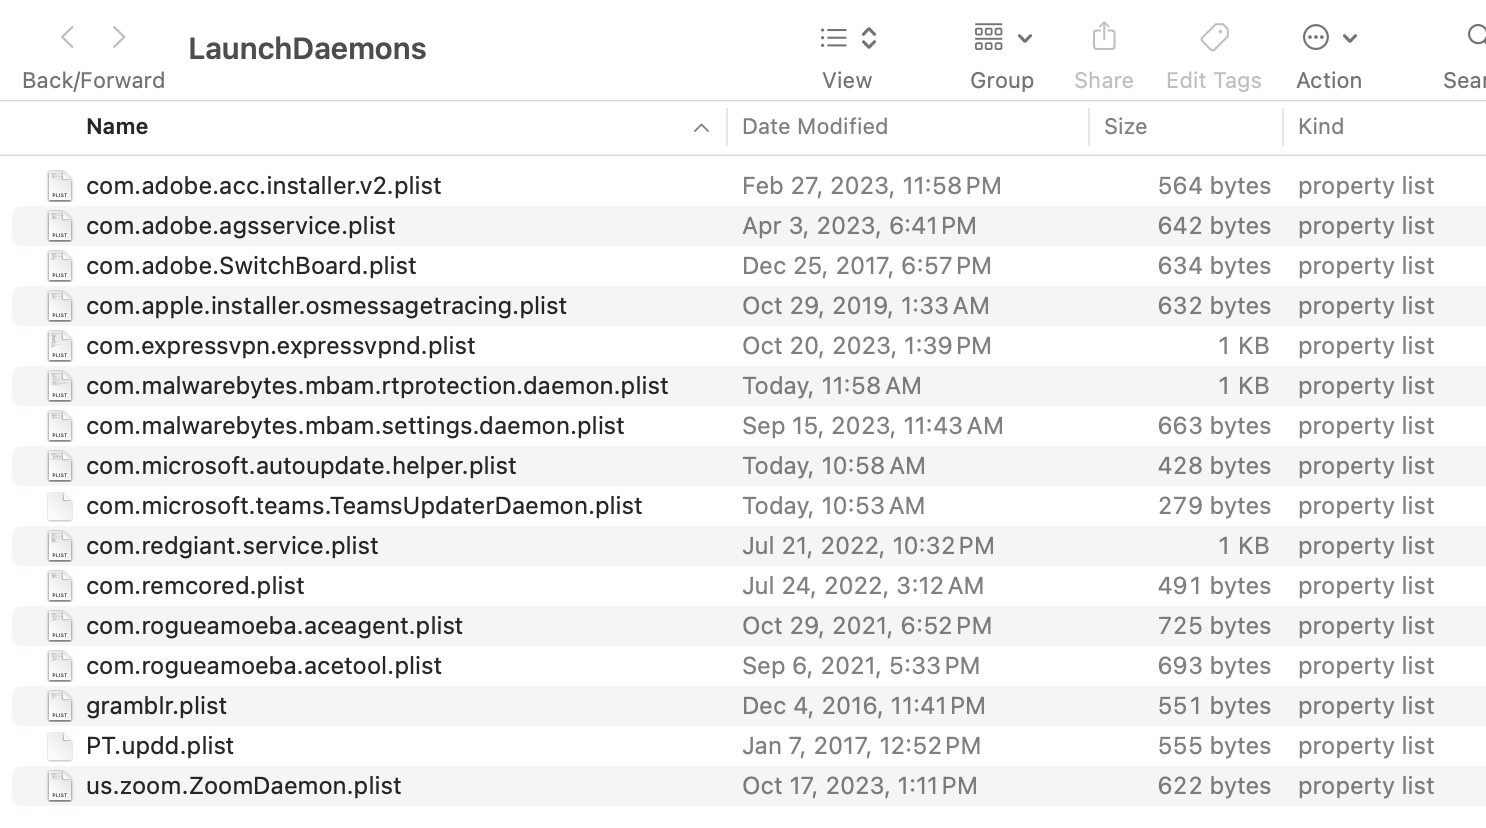This screenshot has height=828, width=1486.
Task: Toggle the Name column sort-order arrow
Action: click(701, 127)
